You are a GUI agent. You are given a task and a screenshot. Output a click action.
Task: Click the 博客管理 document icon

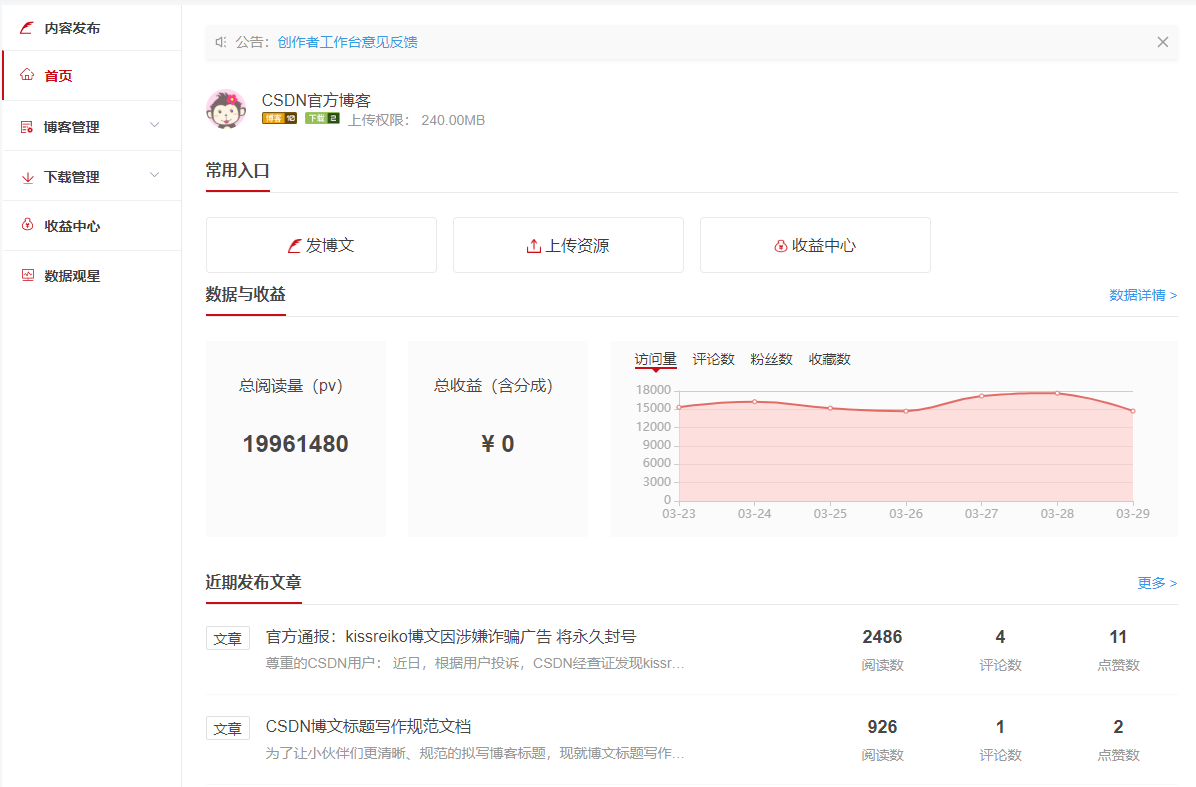tap(27, 127)
